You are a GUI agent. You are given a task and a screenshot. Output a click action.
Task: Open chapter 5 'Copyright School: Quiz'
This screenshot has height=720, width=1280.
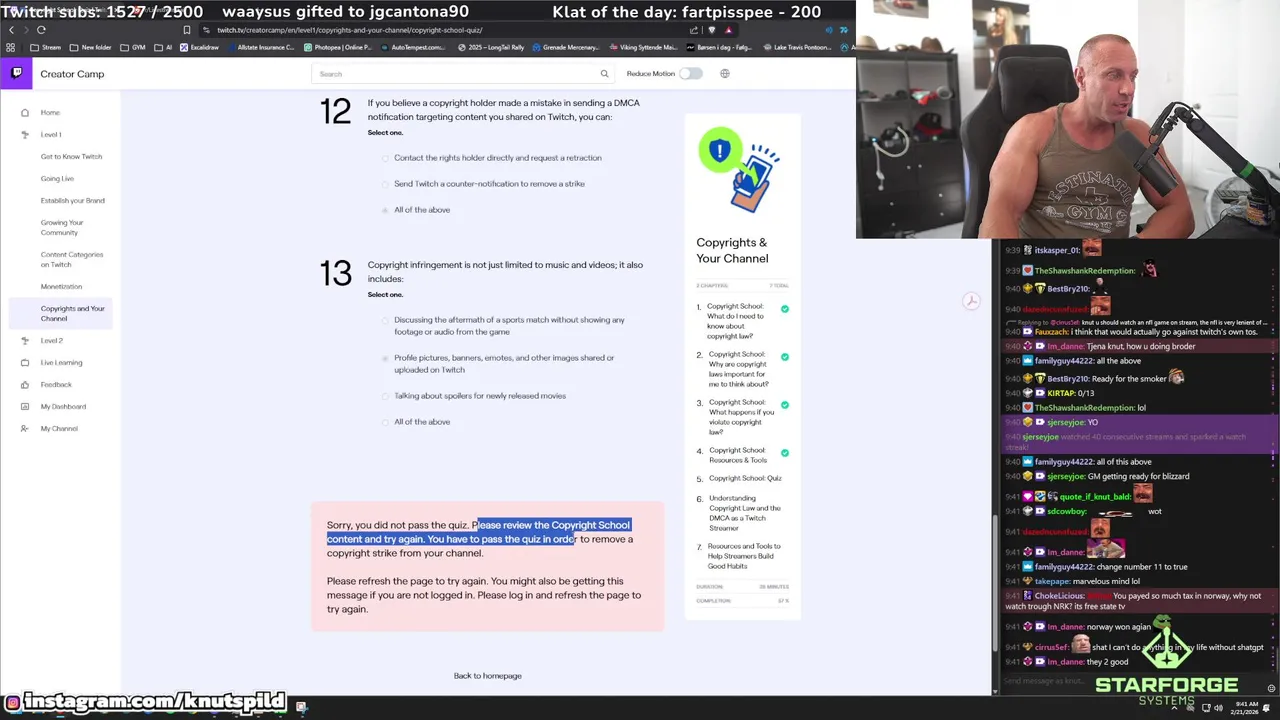tap(745, 478)
